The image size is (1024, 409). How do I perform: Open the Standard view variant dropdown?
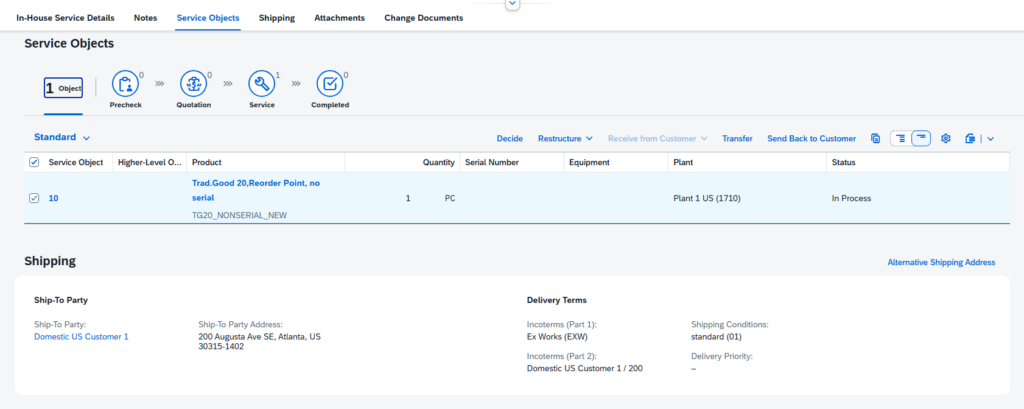tap(62, 137)
